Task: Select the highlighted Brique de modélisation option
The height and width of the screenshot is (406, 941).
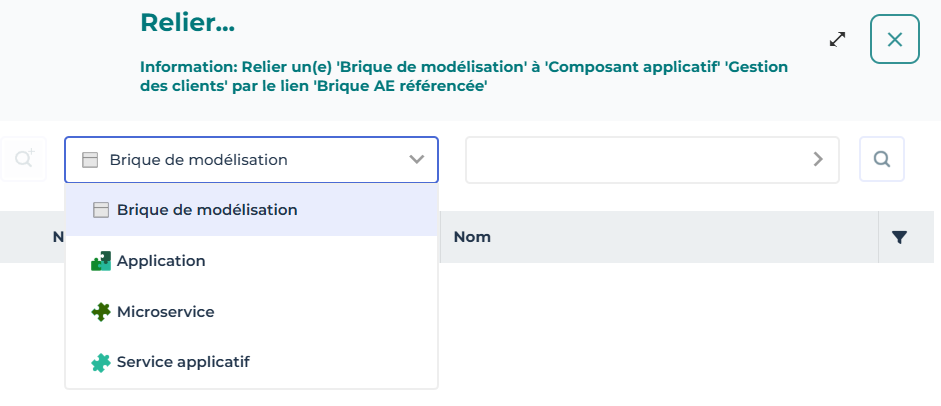Action: click(207, 210)
